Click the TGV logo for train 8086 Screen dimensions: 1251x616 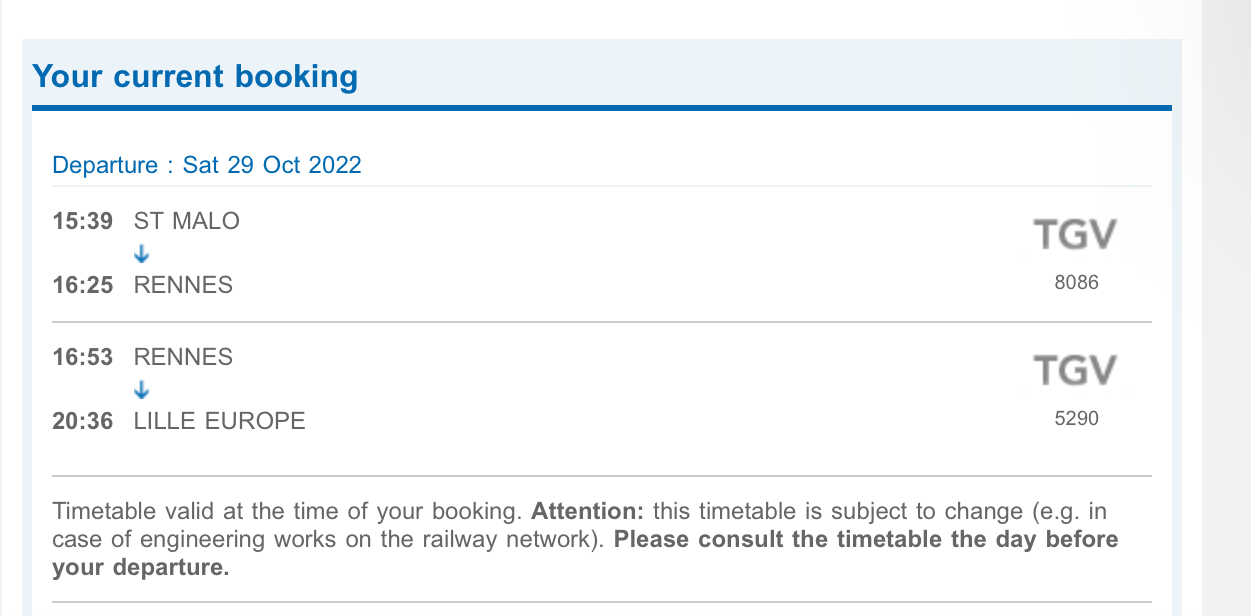(1075, 235)
